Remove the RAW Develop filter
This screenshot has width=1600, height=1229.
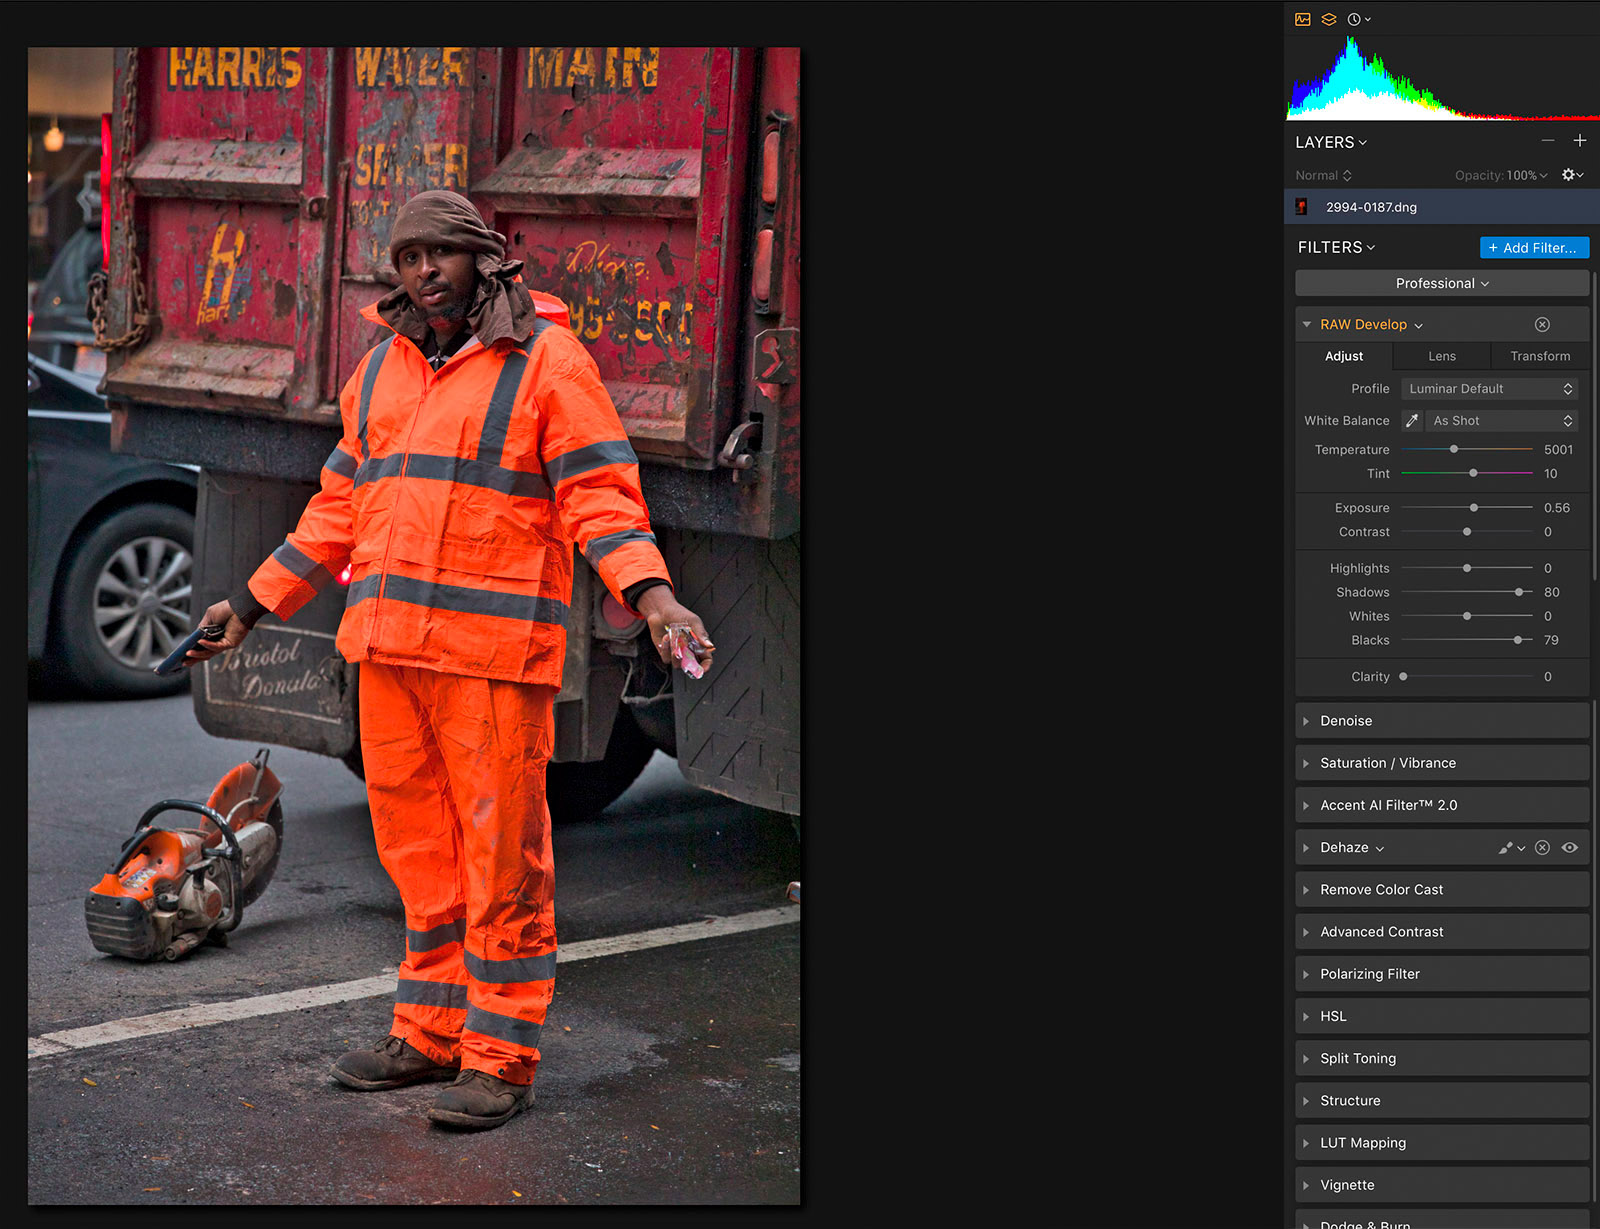[1542, 325]
